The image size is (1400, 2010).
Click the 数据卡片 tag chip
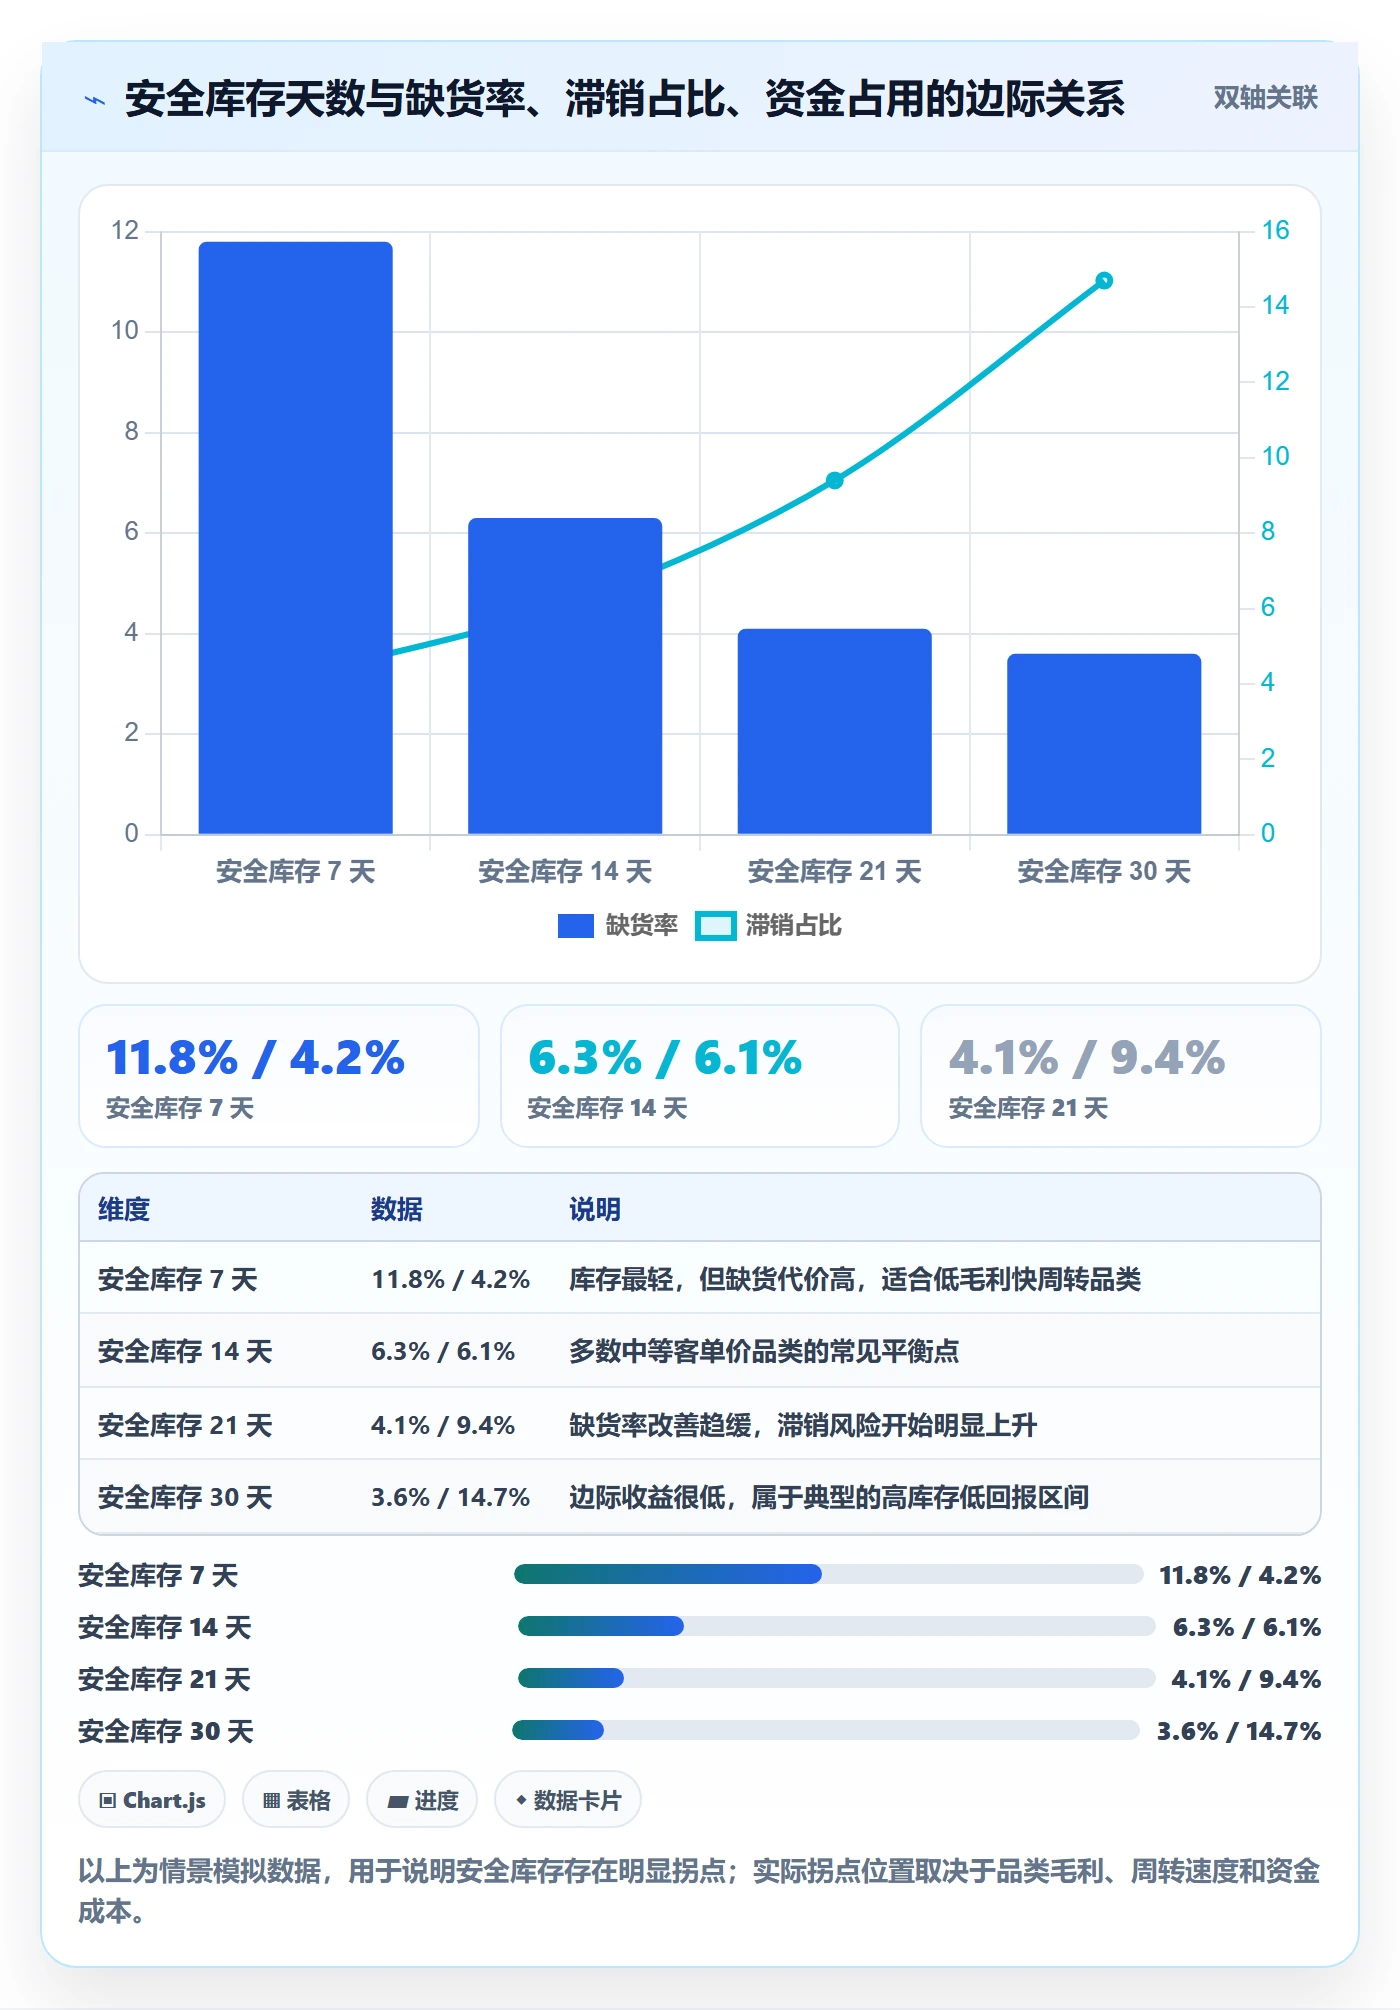[568, 1800]
